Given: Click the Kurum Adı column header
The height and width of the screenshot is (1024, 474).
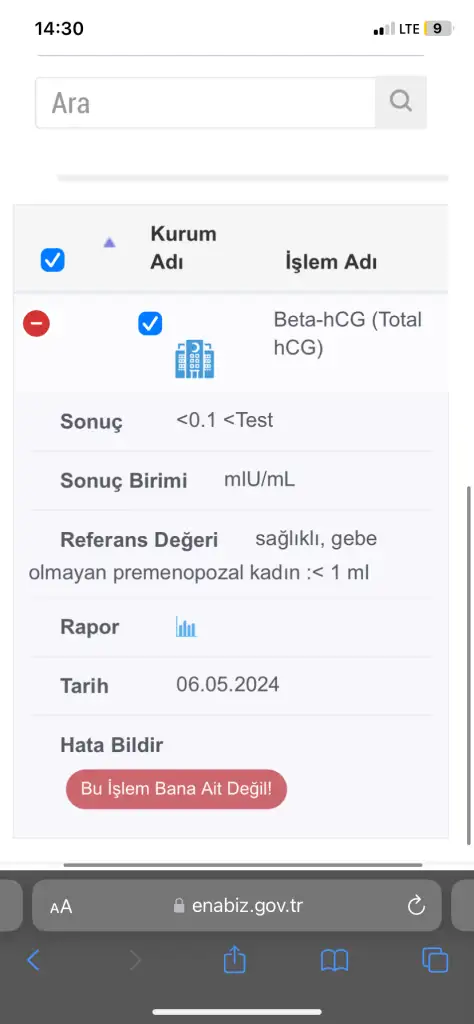Looking at the screenshot, I should coord(183,248).
